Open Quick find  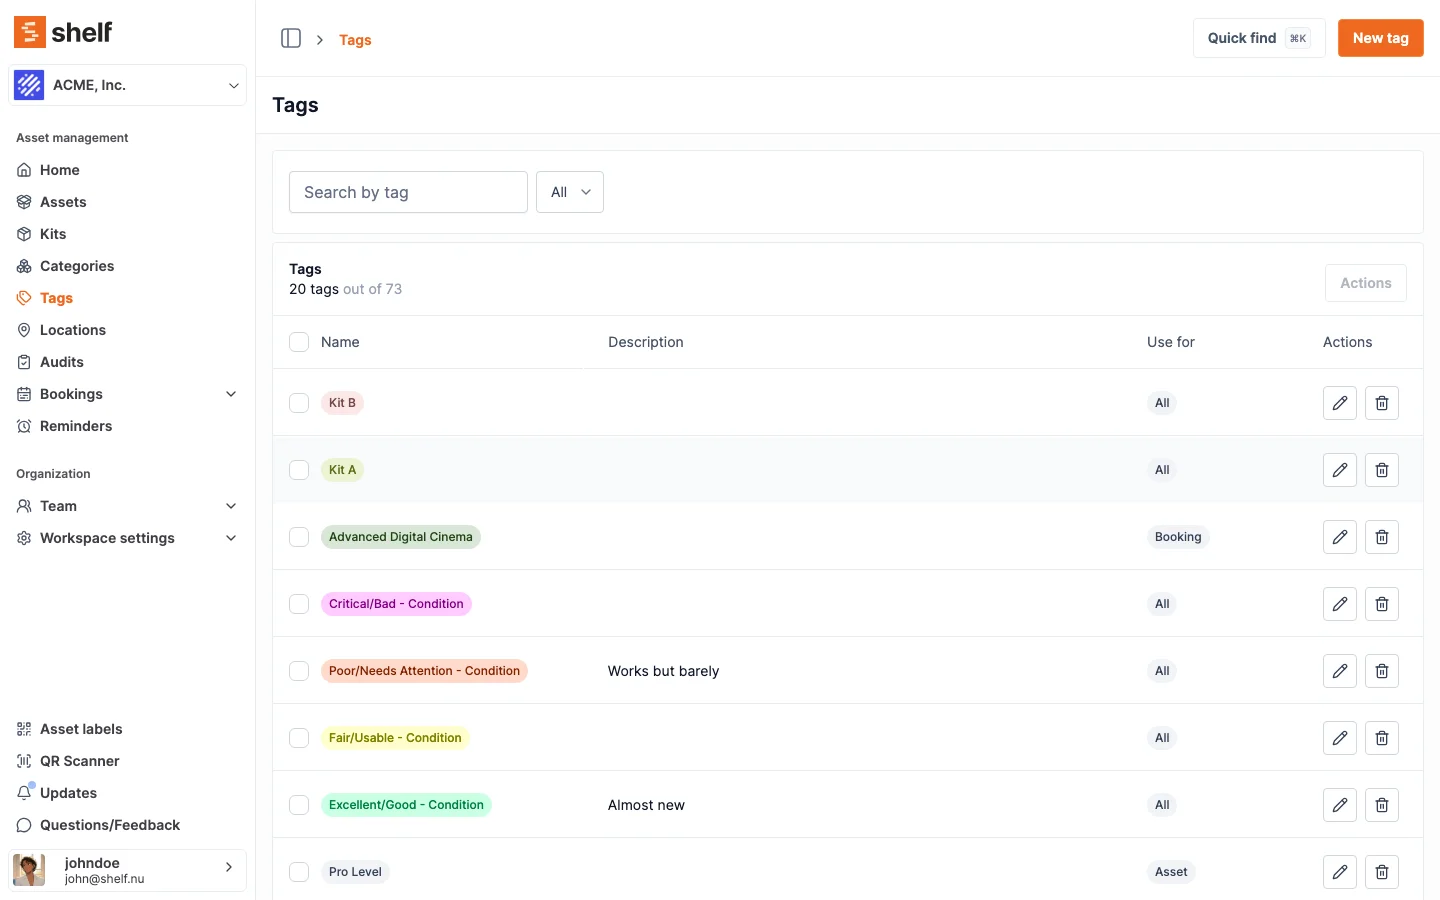(x=1258, y=38)
